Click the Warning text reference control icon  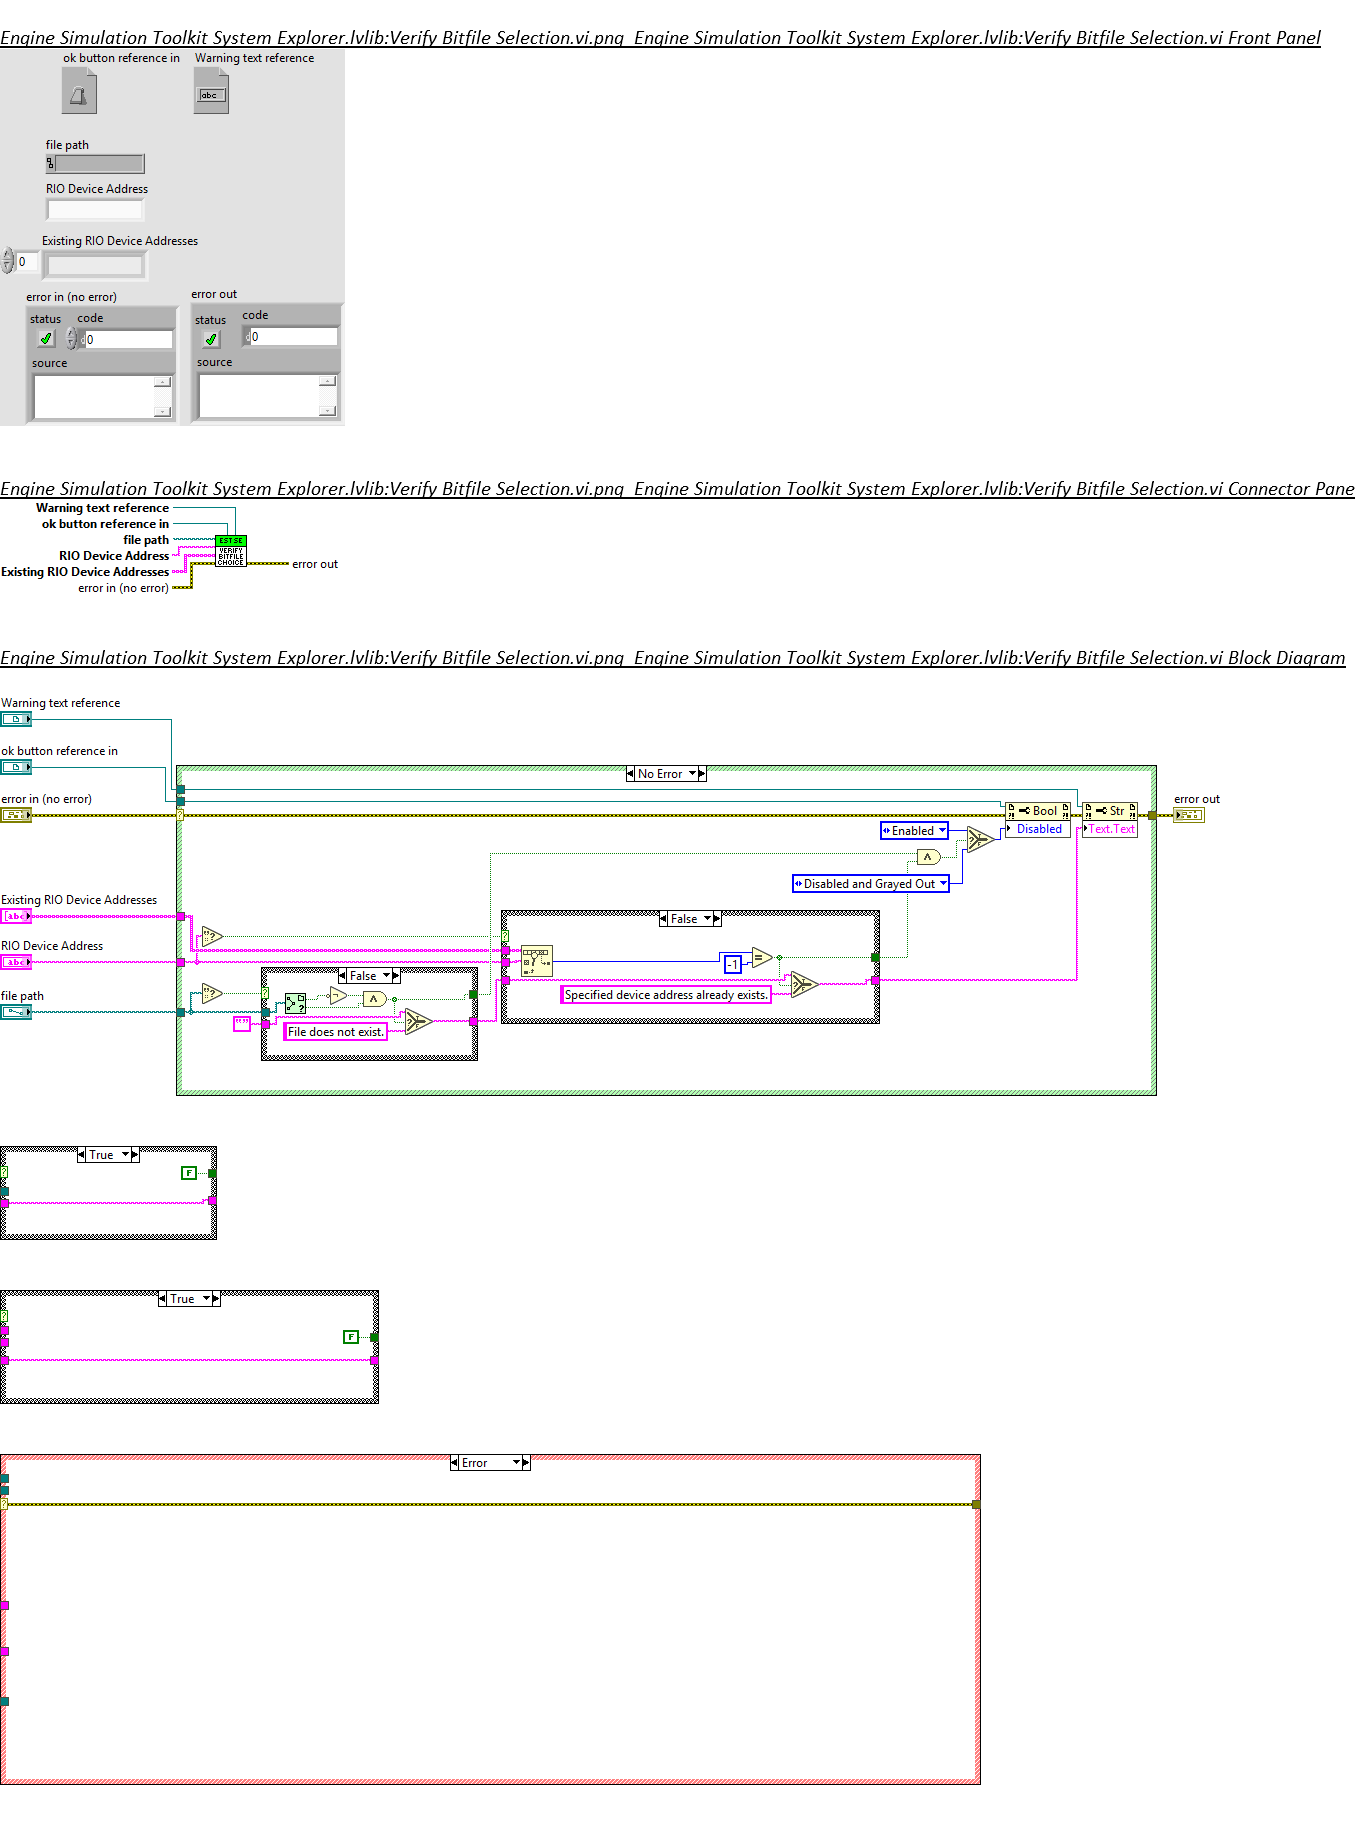click(211, 92)
